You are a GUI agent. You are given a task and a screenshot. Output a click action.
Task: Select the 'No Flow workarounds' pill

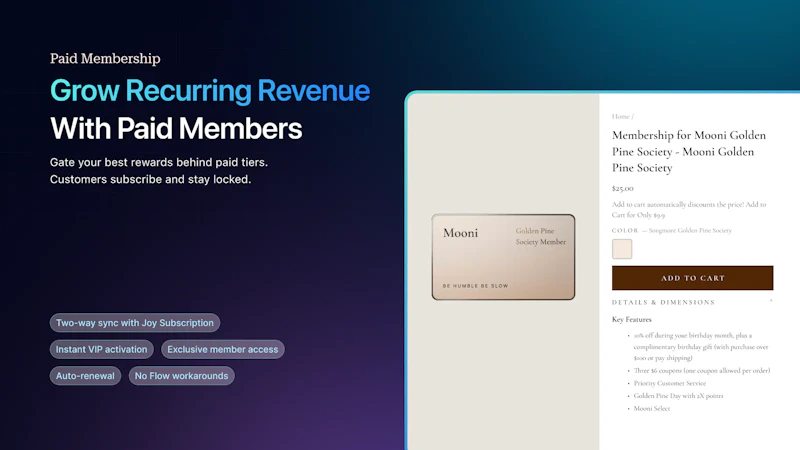pos(181,376)
